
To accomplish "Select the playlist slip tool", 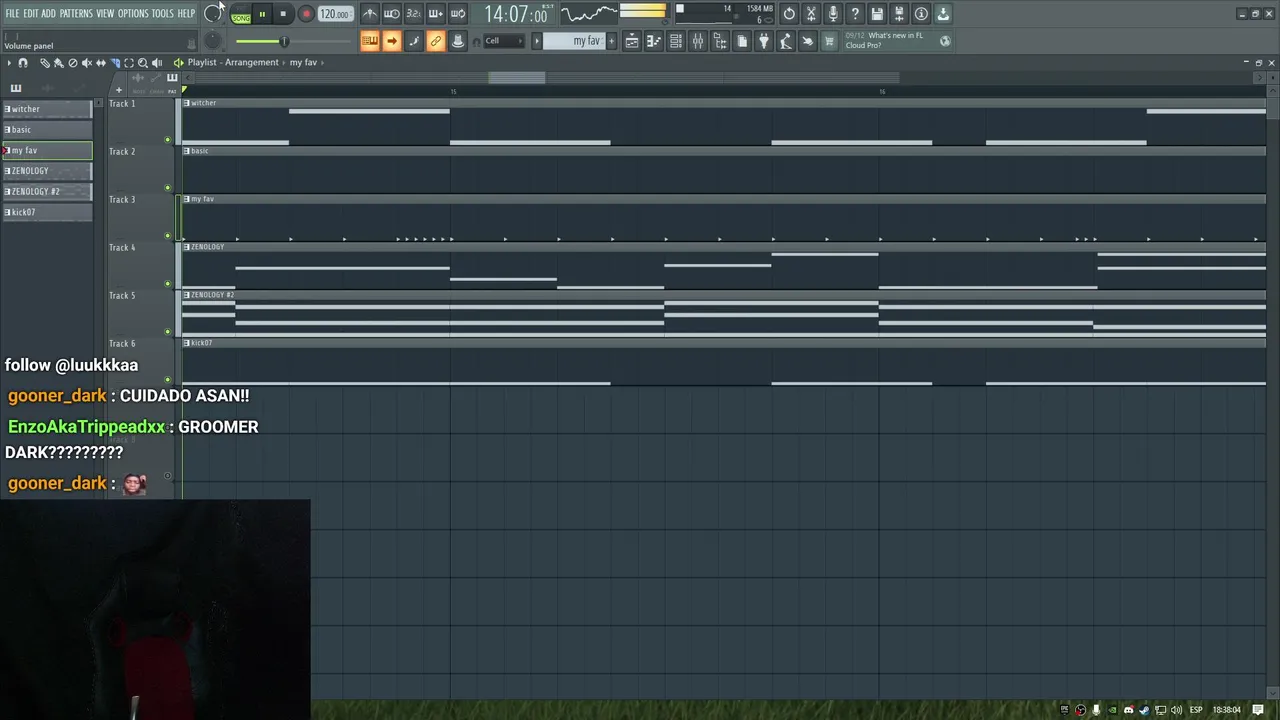I will pyautogui.click(x=100, y=62).
